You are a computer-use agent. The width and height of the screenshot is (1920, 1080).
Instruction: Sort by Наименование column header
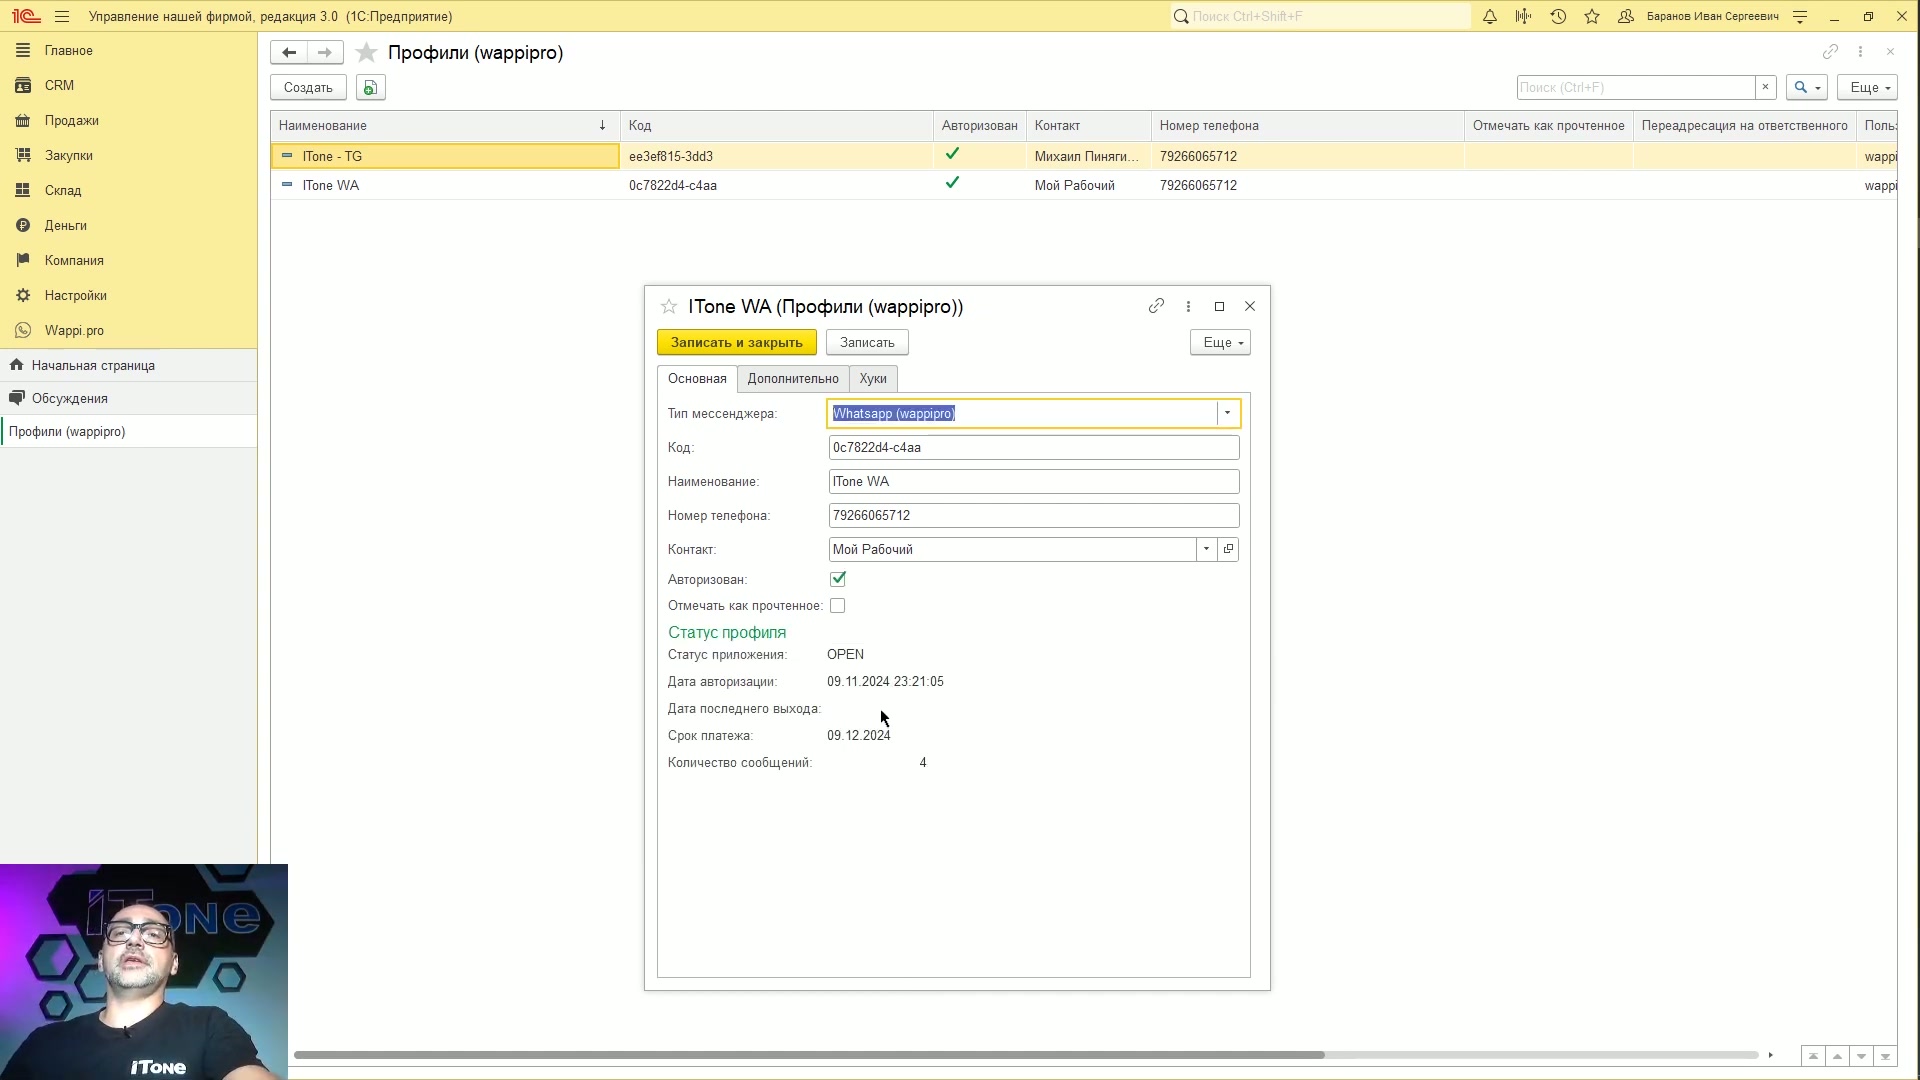pyautogui.click(x=445, y=126)
